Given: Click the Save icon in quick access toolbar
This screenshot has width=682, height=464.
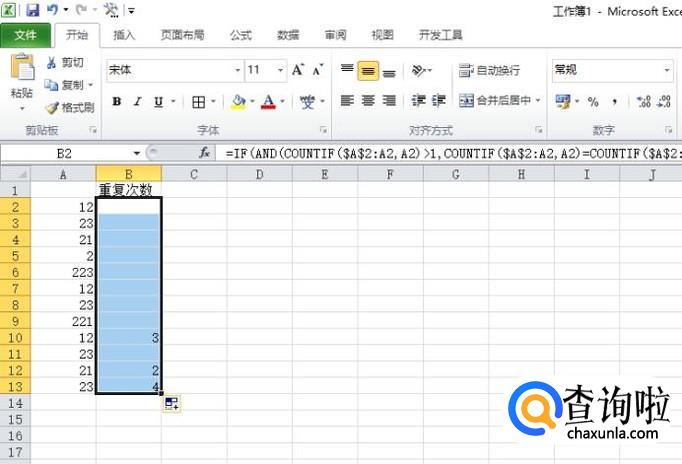Looking at the screenshot, I should coord(33,10).
